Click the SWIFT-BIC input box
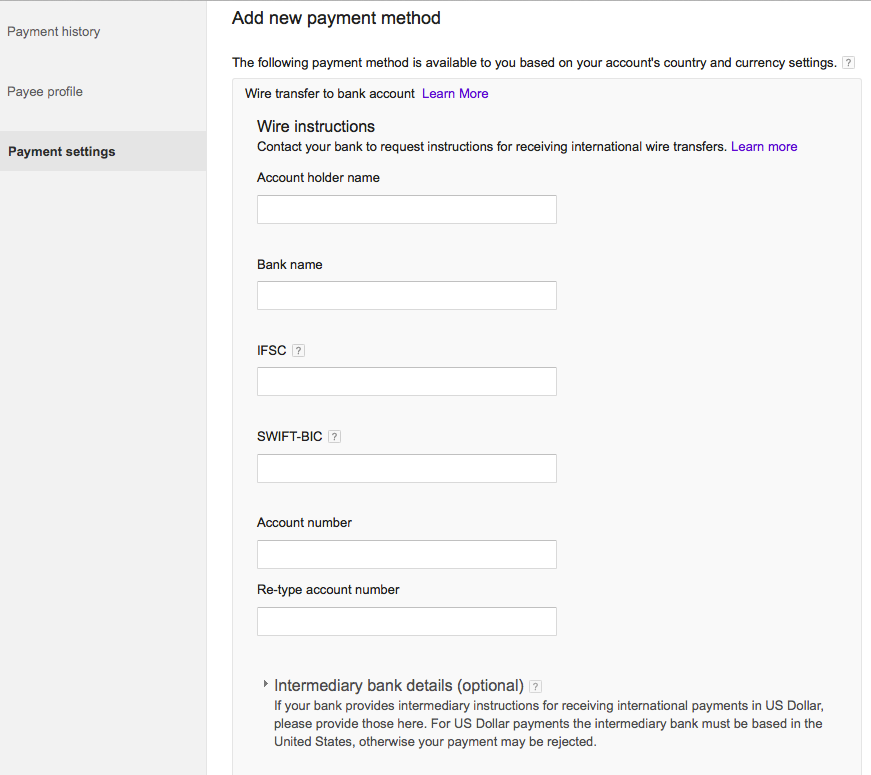 pos(407,468)
